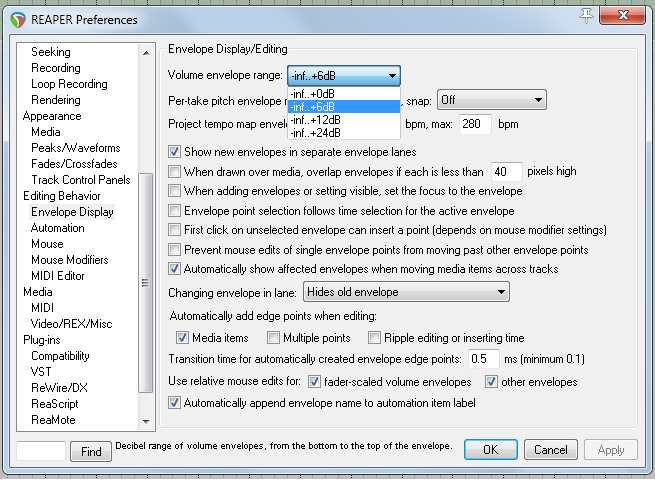Select Editing Behavior category
This screenshot has height=483, width=655.
(x=62, y=196)
